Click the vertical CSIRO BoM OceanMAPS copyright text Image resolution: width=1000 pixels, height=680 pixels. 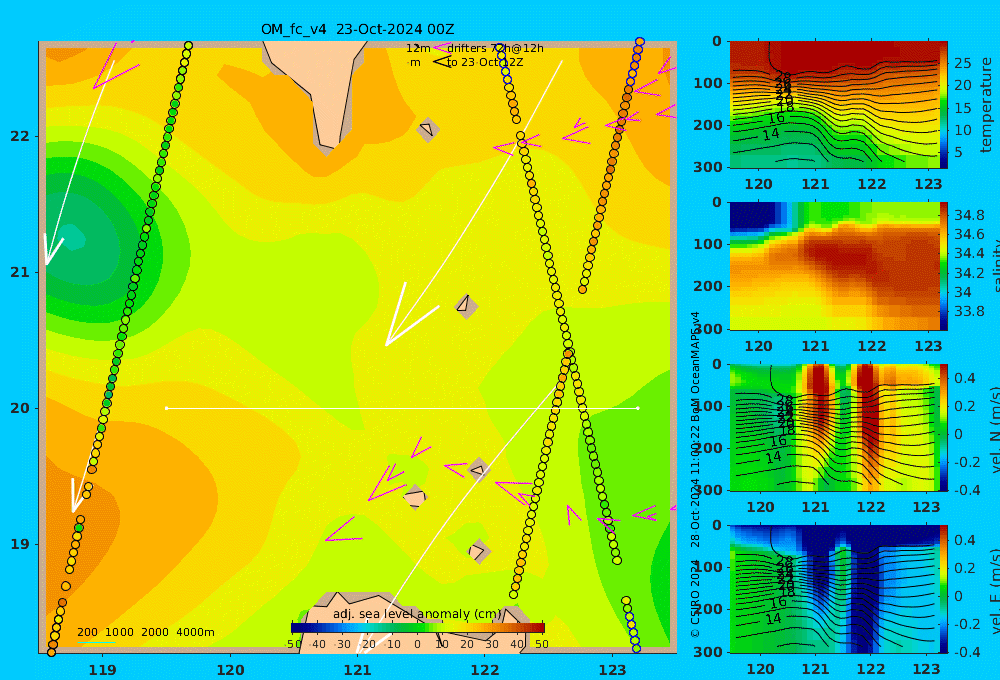coord(695,474)
